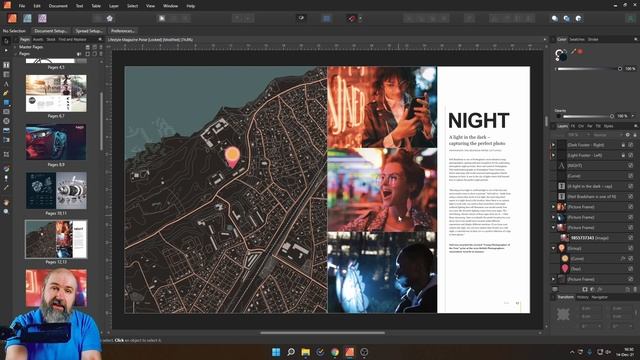Toggle visibility of the 1855737343 image layer
640x360 pixels.
point(631,238)
